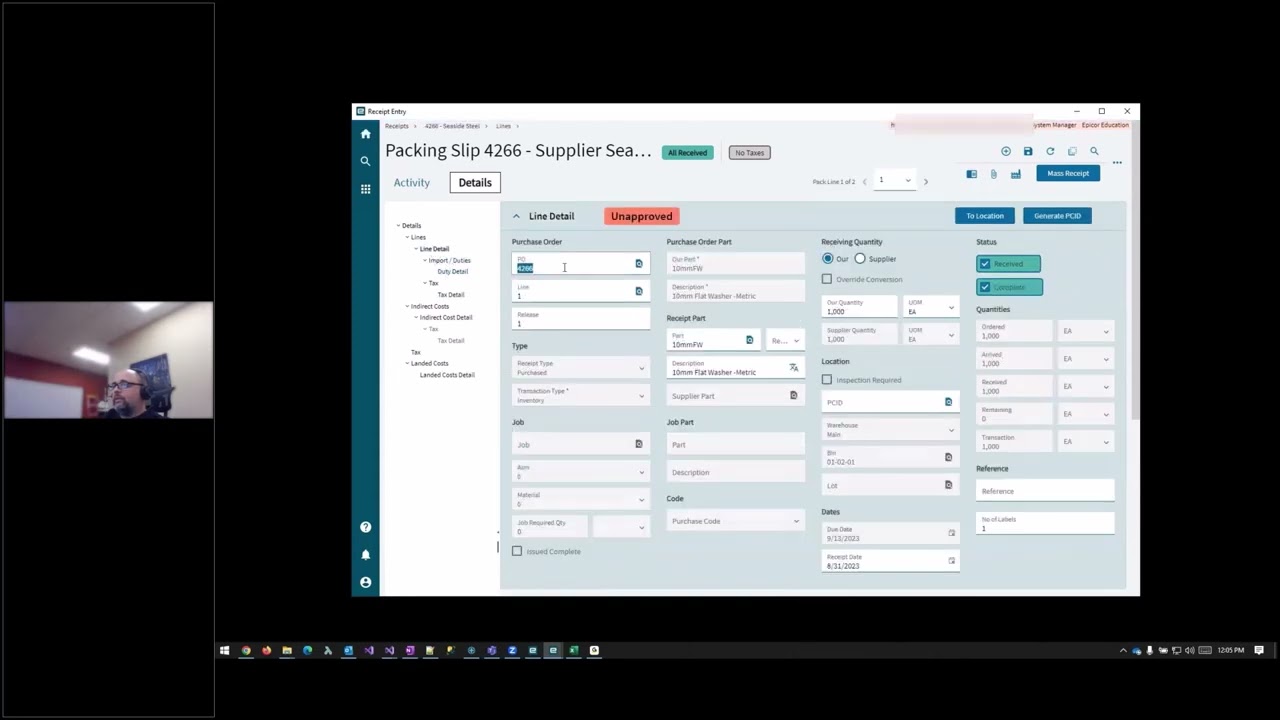1280x720 pixels.
Task: Toggle the Complete status checkbox
Action: pos(985,287)
